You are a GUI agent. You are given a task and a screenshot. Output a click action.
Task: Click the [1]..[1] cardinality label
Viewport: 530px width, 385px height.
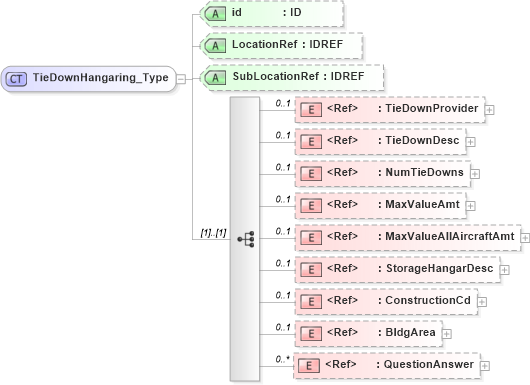click(x=213, y=233)
